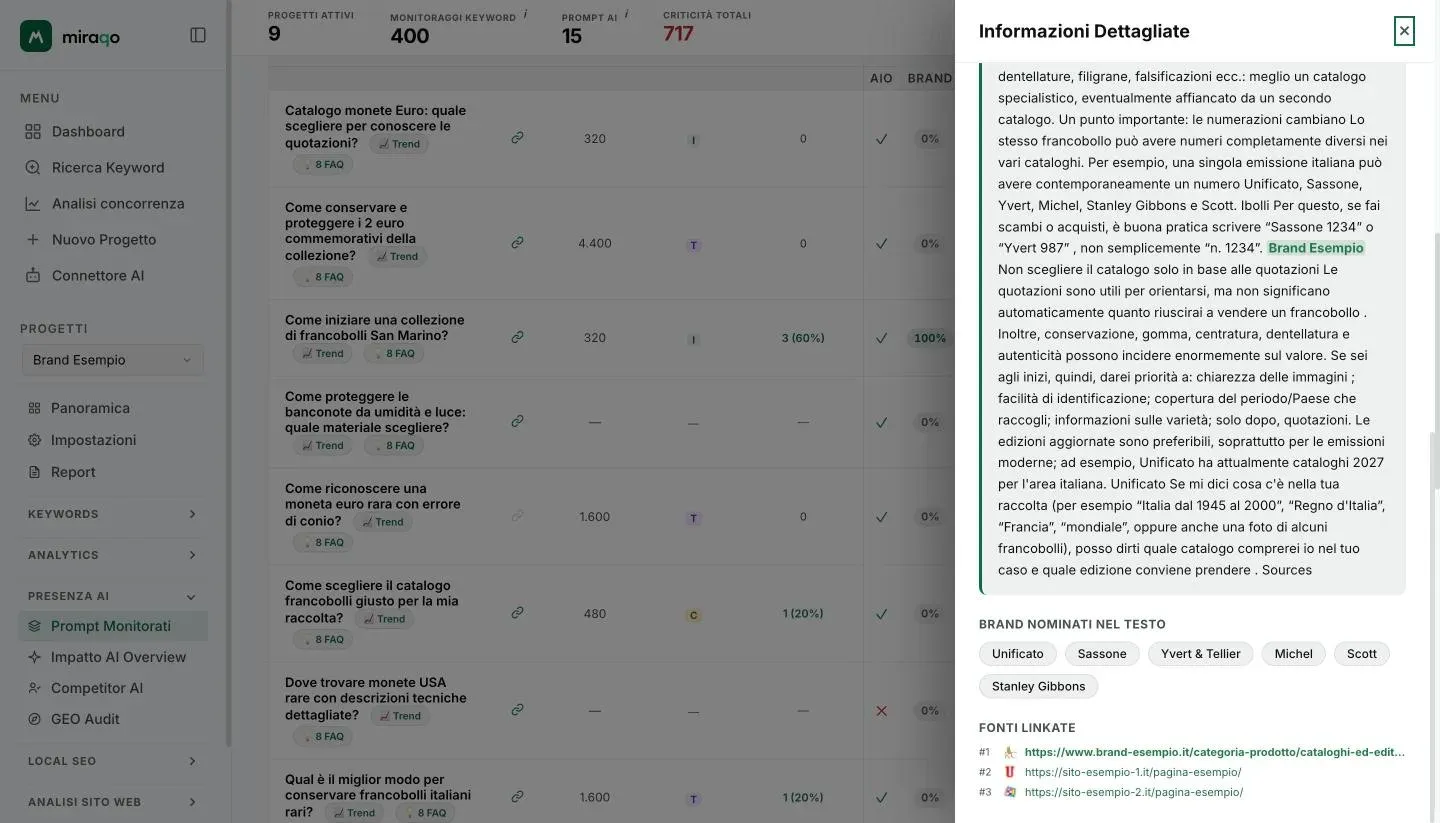Click the CRITICITÀ TOTALI value 717
Screen dimensions: 1440x823
[x=678, y=34]
